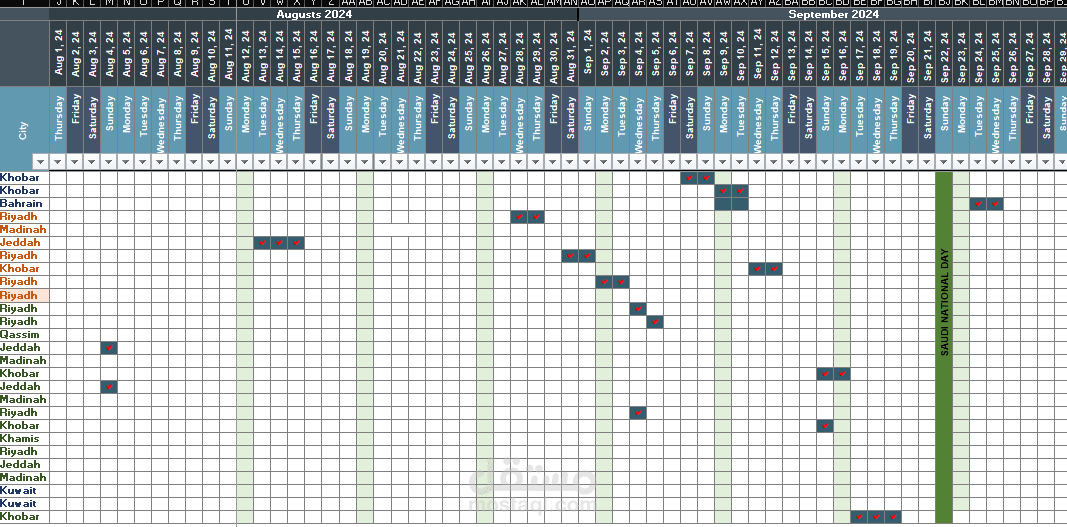Open filter dropdown under Aug 9, 24 Friday
This screenshot has width=1067, height=527.
(x=195, y=162)
